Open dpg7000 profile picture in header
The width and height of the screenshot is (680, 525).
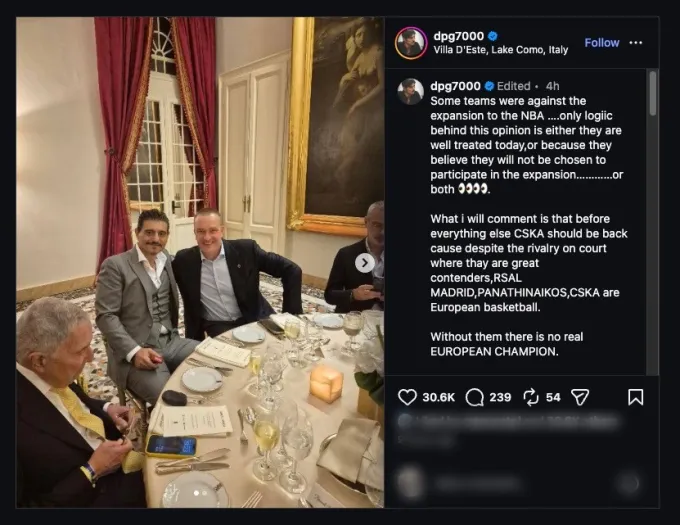[x=411, y=43]
